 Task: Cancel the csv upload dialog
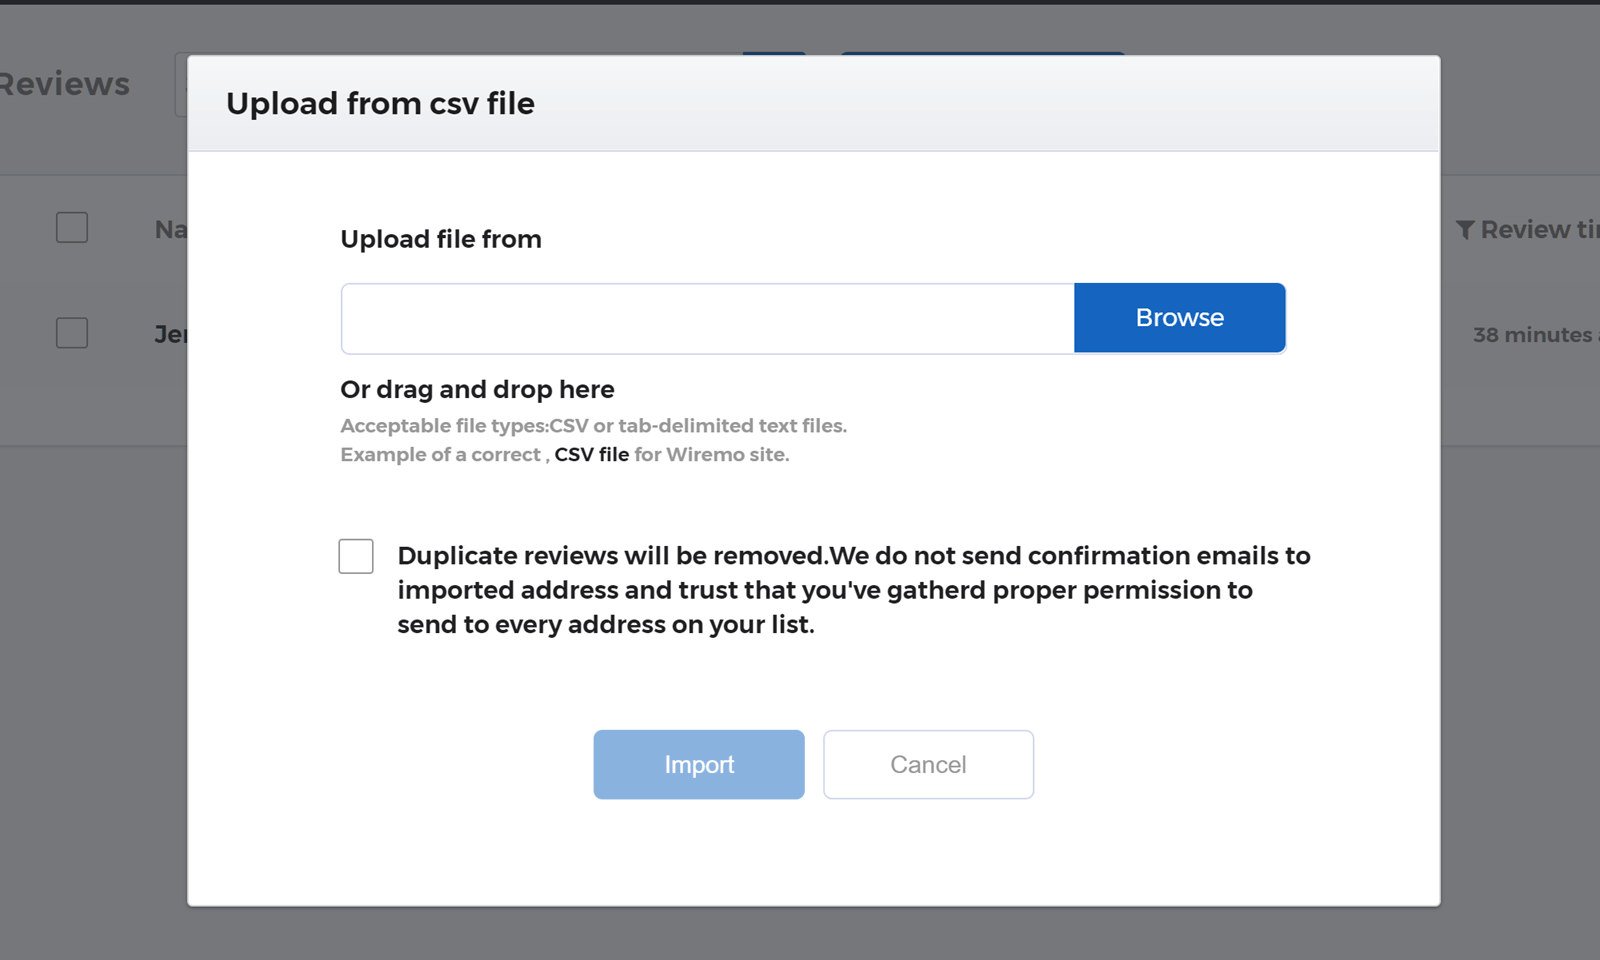pos(928,765)
